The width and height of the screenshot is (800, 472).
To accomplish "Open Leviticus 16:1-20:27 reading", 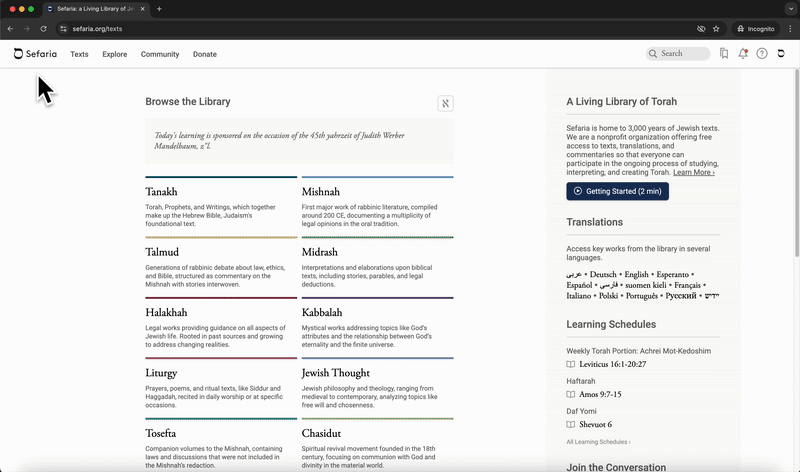I will click(x=613, y=364).
